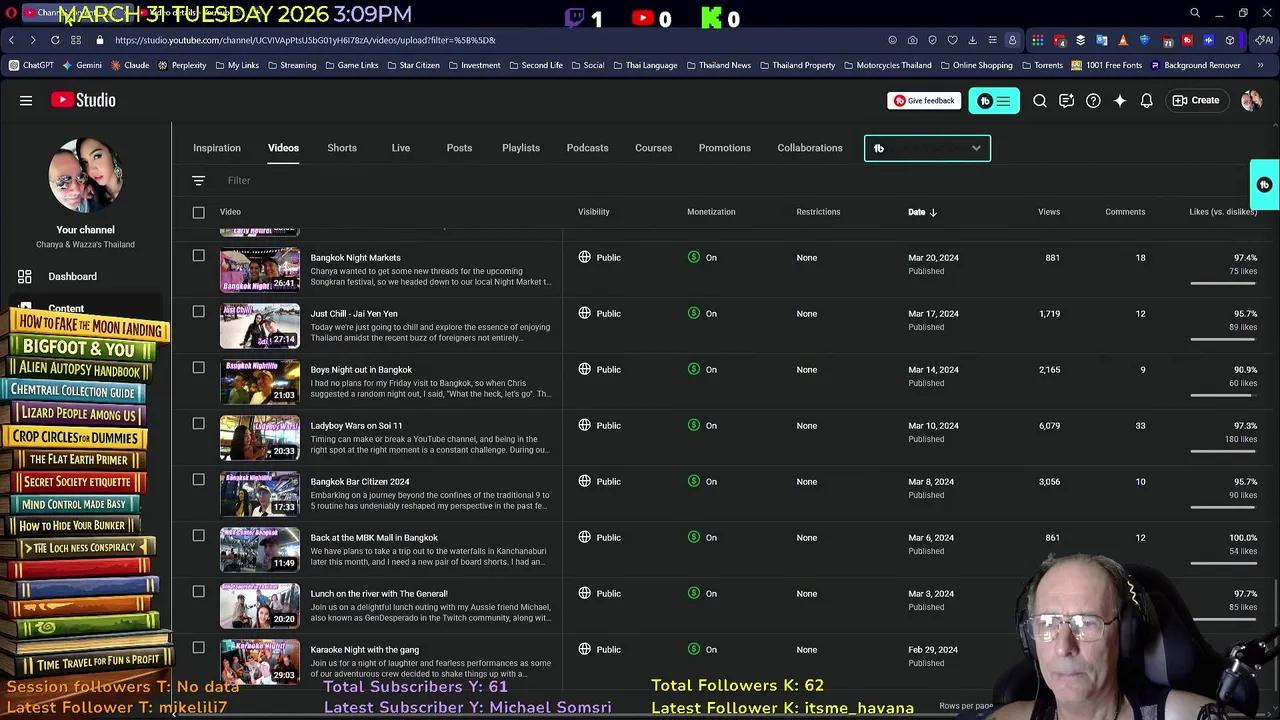Screen dimensions: 1280x720
Task: Switch to the Inspiration tab
Action: click(x=217, y=148)
